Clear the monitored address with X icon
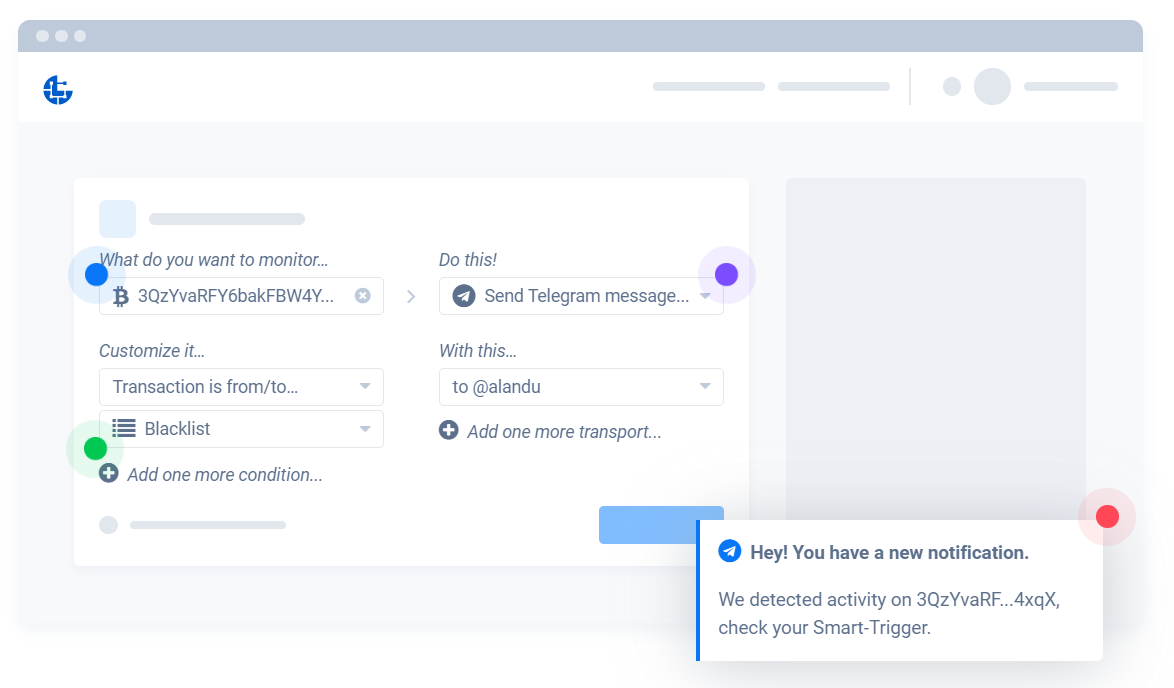The image size is (1174, 688). pyautogui.click(x=363, y=296)
